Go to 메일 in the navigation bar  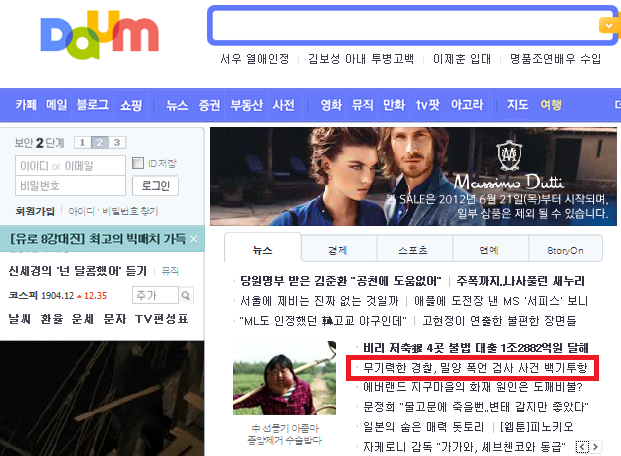pyautogui.click(x=57, y=105)
